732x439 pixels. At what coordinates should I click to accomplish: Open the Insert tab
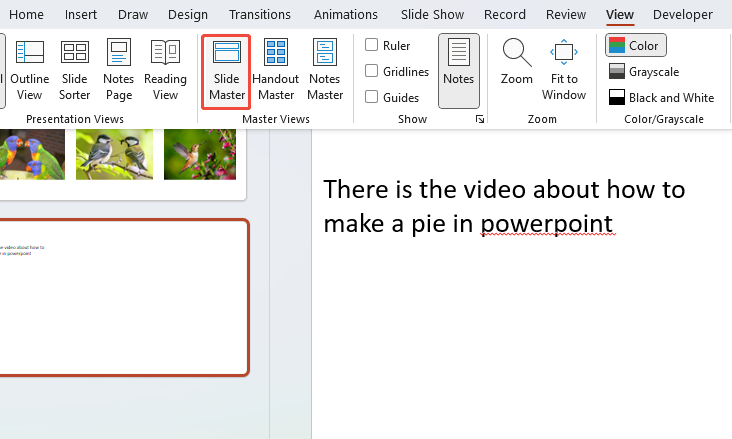81,14
